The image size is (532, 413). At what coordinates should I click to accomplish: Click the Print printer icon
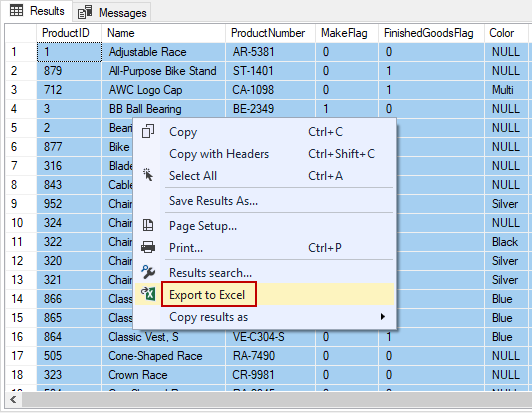pos(148,247)
